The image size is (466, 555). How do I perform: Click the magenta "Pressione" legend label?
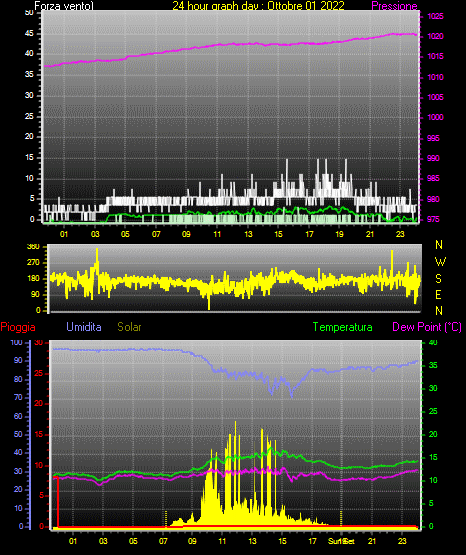pyautogui.click(x=394, y=6)
